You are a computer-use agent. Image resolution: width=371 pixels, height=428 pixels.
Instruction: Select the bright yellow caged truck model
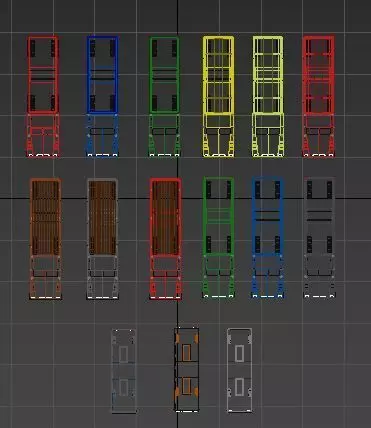pos(218,96)
